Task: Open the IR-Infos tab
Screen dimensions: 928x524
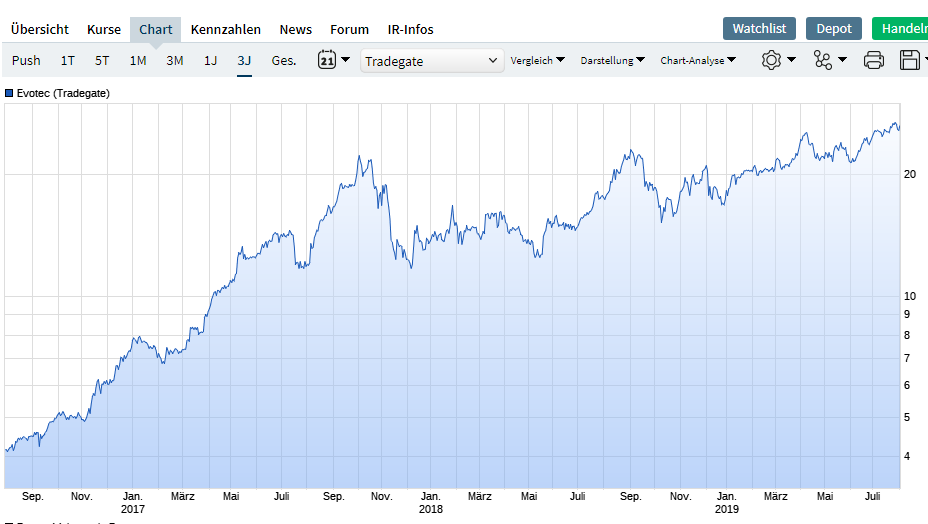Action: pos(410,30)
